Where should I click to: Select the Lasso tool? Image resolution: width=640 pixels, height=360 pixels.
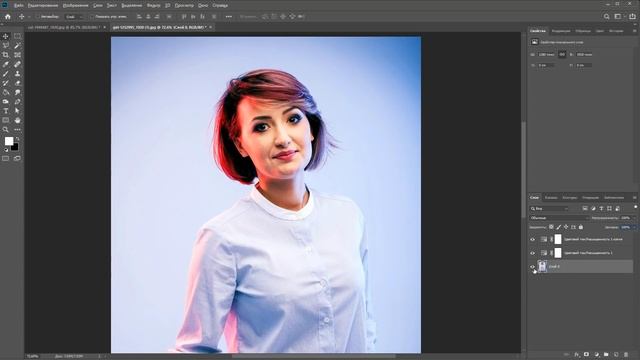click(x=6, y=45)
